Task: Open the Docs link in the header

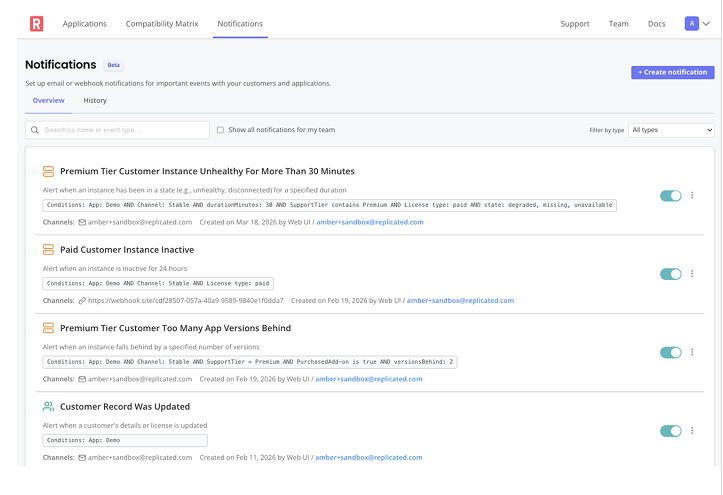Action: tap(656, 23)
